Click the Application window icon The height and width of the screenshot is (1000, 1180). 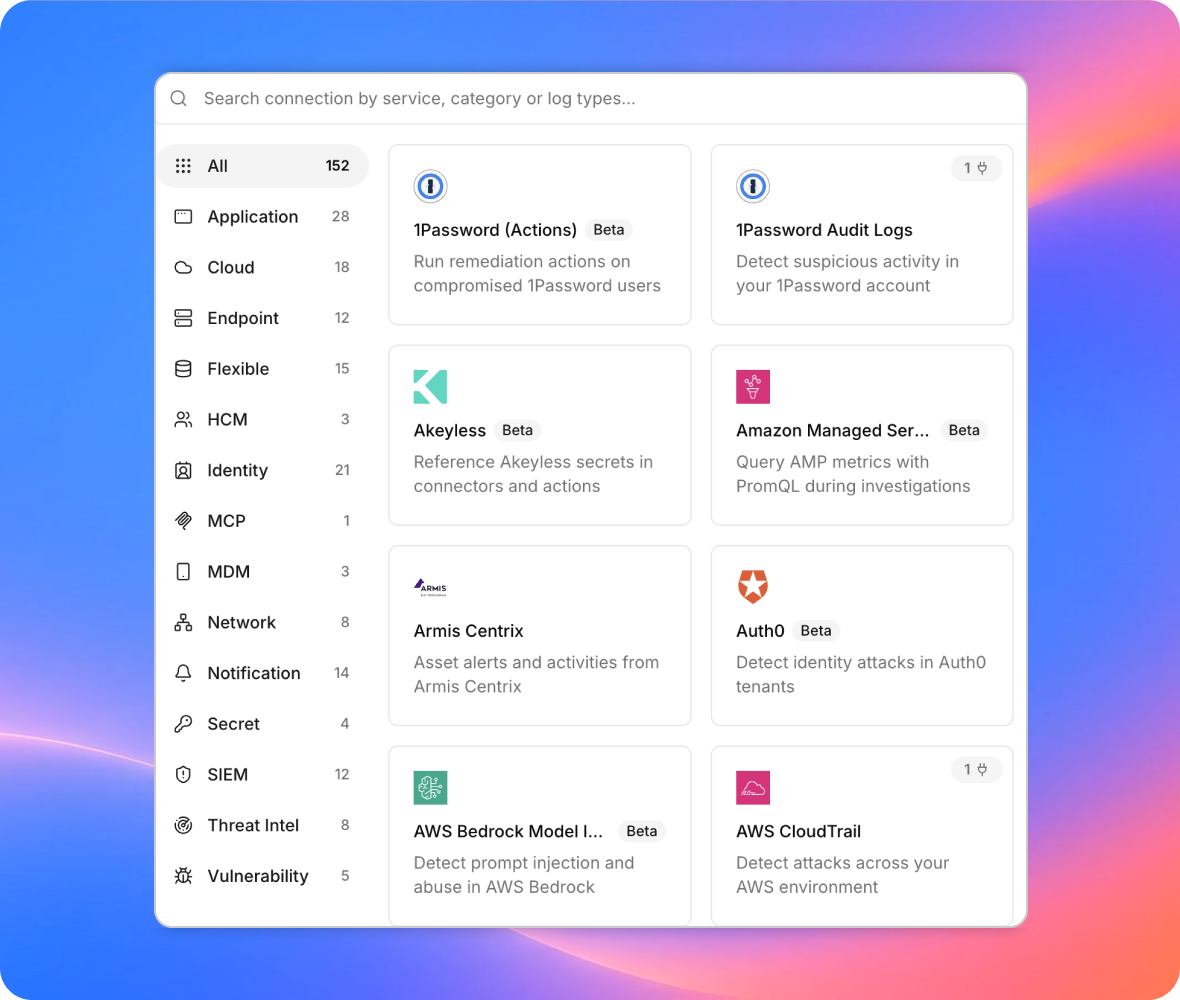pos(183,217)
